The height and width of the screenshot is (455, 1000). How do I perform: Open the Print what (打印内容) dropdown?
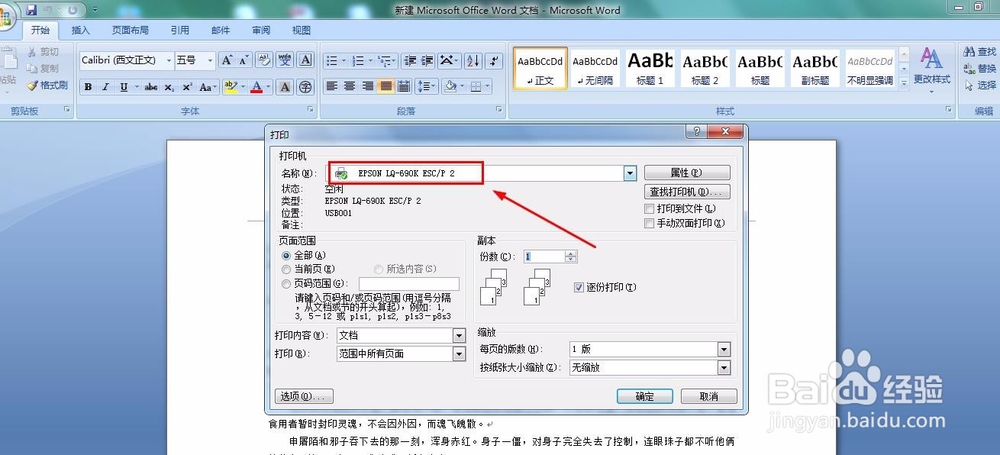(x=459, y=336)
